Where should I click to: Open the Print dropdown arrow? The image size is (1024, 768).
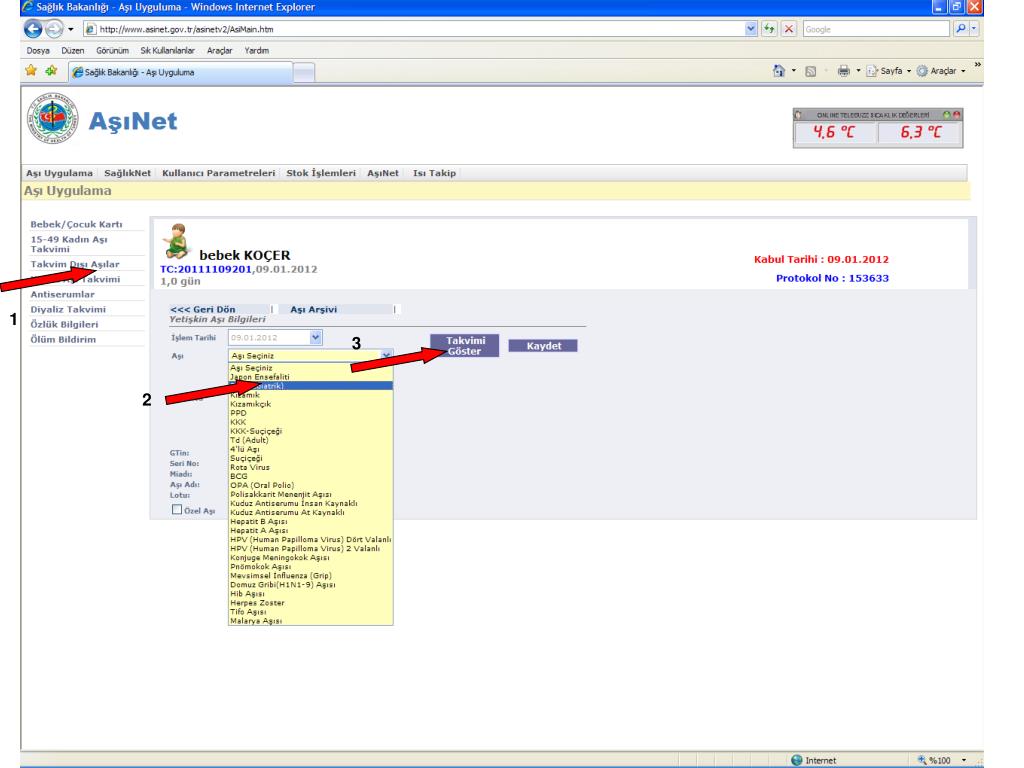(858, 71)
